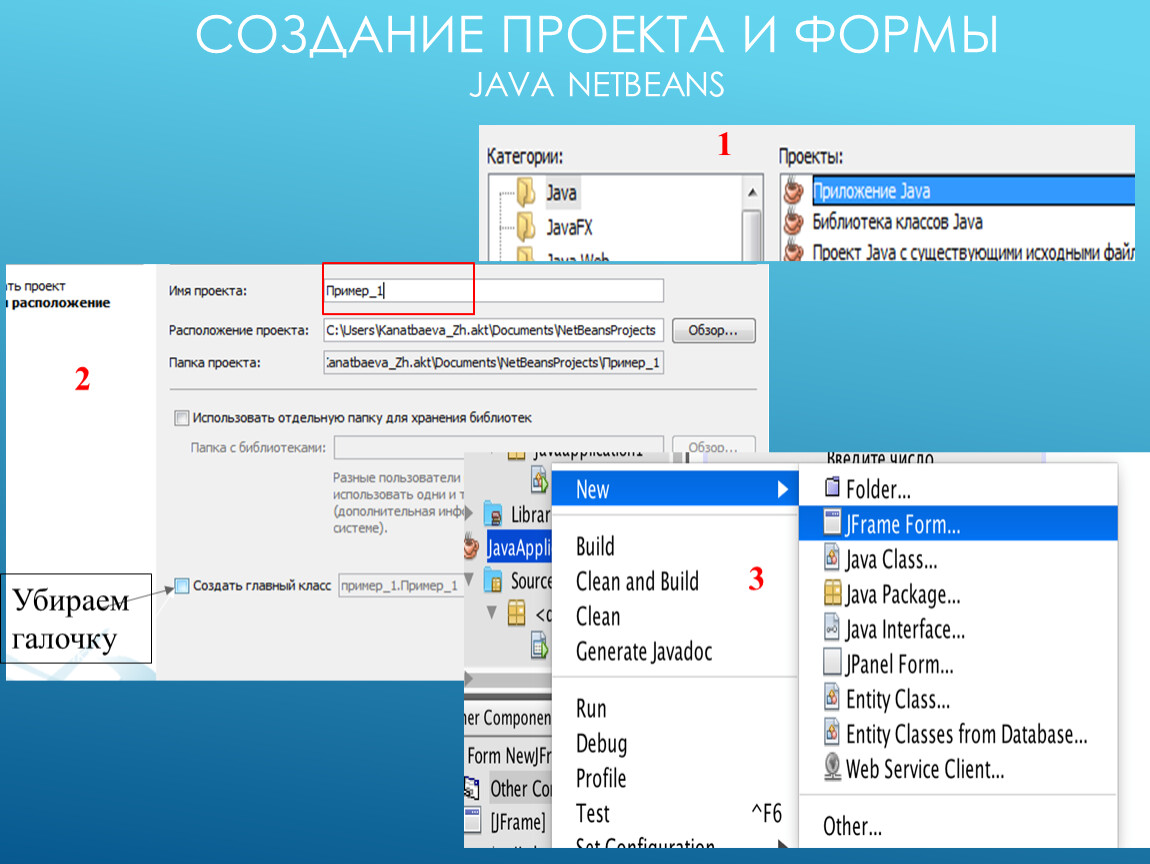This screenshot has width=1150, height=864.
Task: Select 'Библиотека классов Java' project type
Action: [896, 222]
